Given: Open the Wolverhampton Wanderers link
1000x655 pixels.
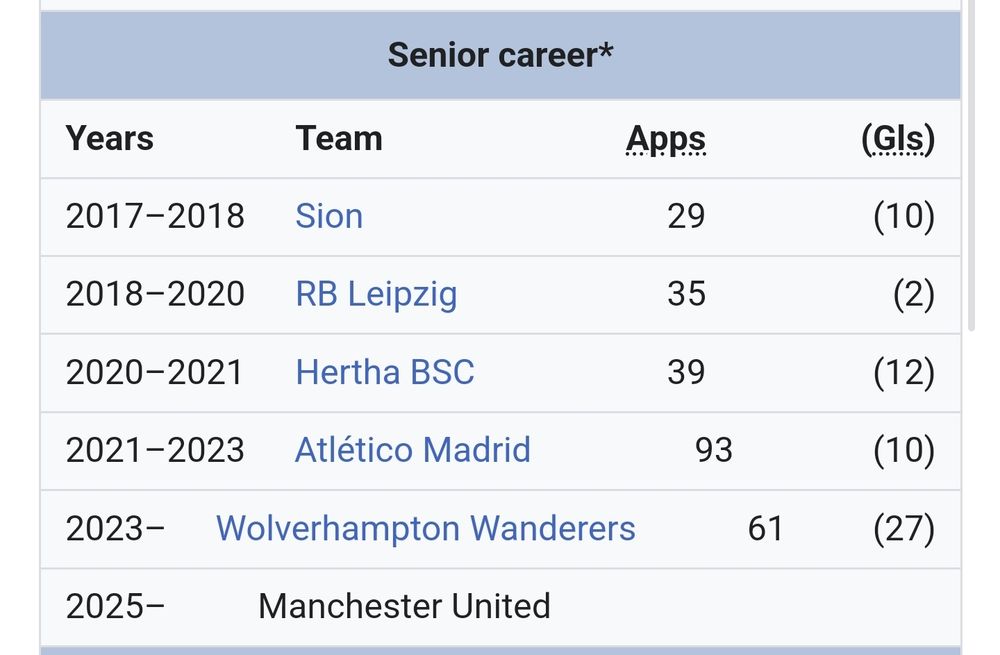Looking at the screenshot, I should 426,529.
